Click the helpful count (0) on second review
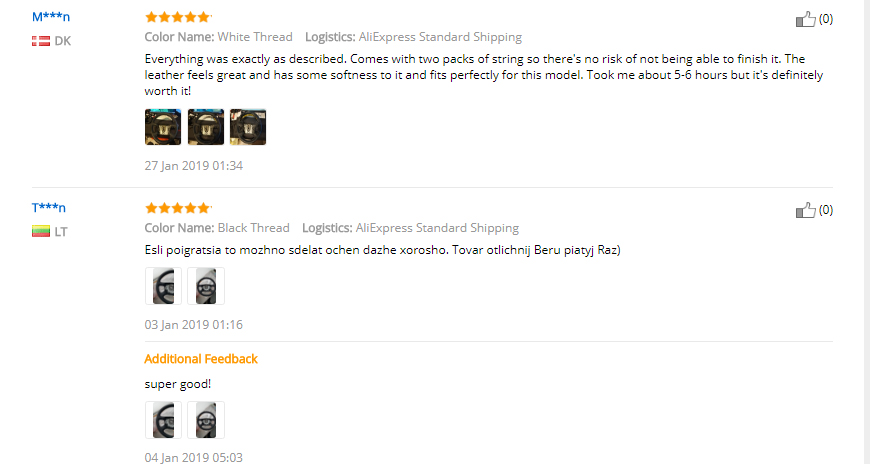This screenshot has height=464, width=870. [826, 210]
